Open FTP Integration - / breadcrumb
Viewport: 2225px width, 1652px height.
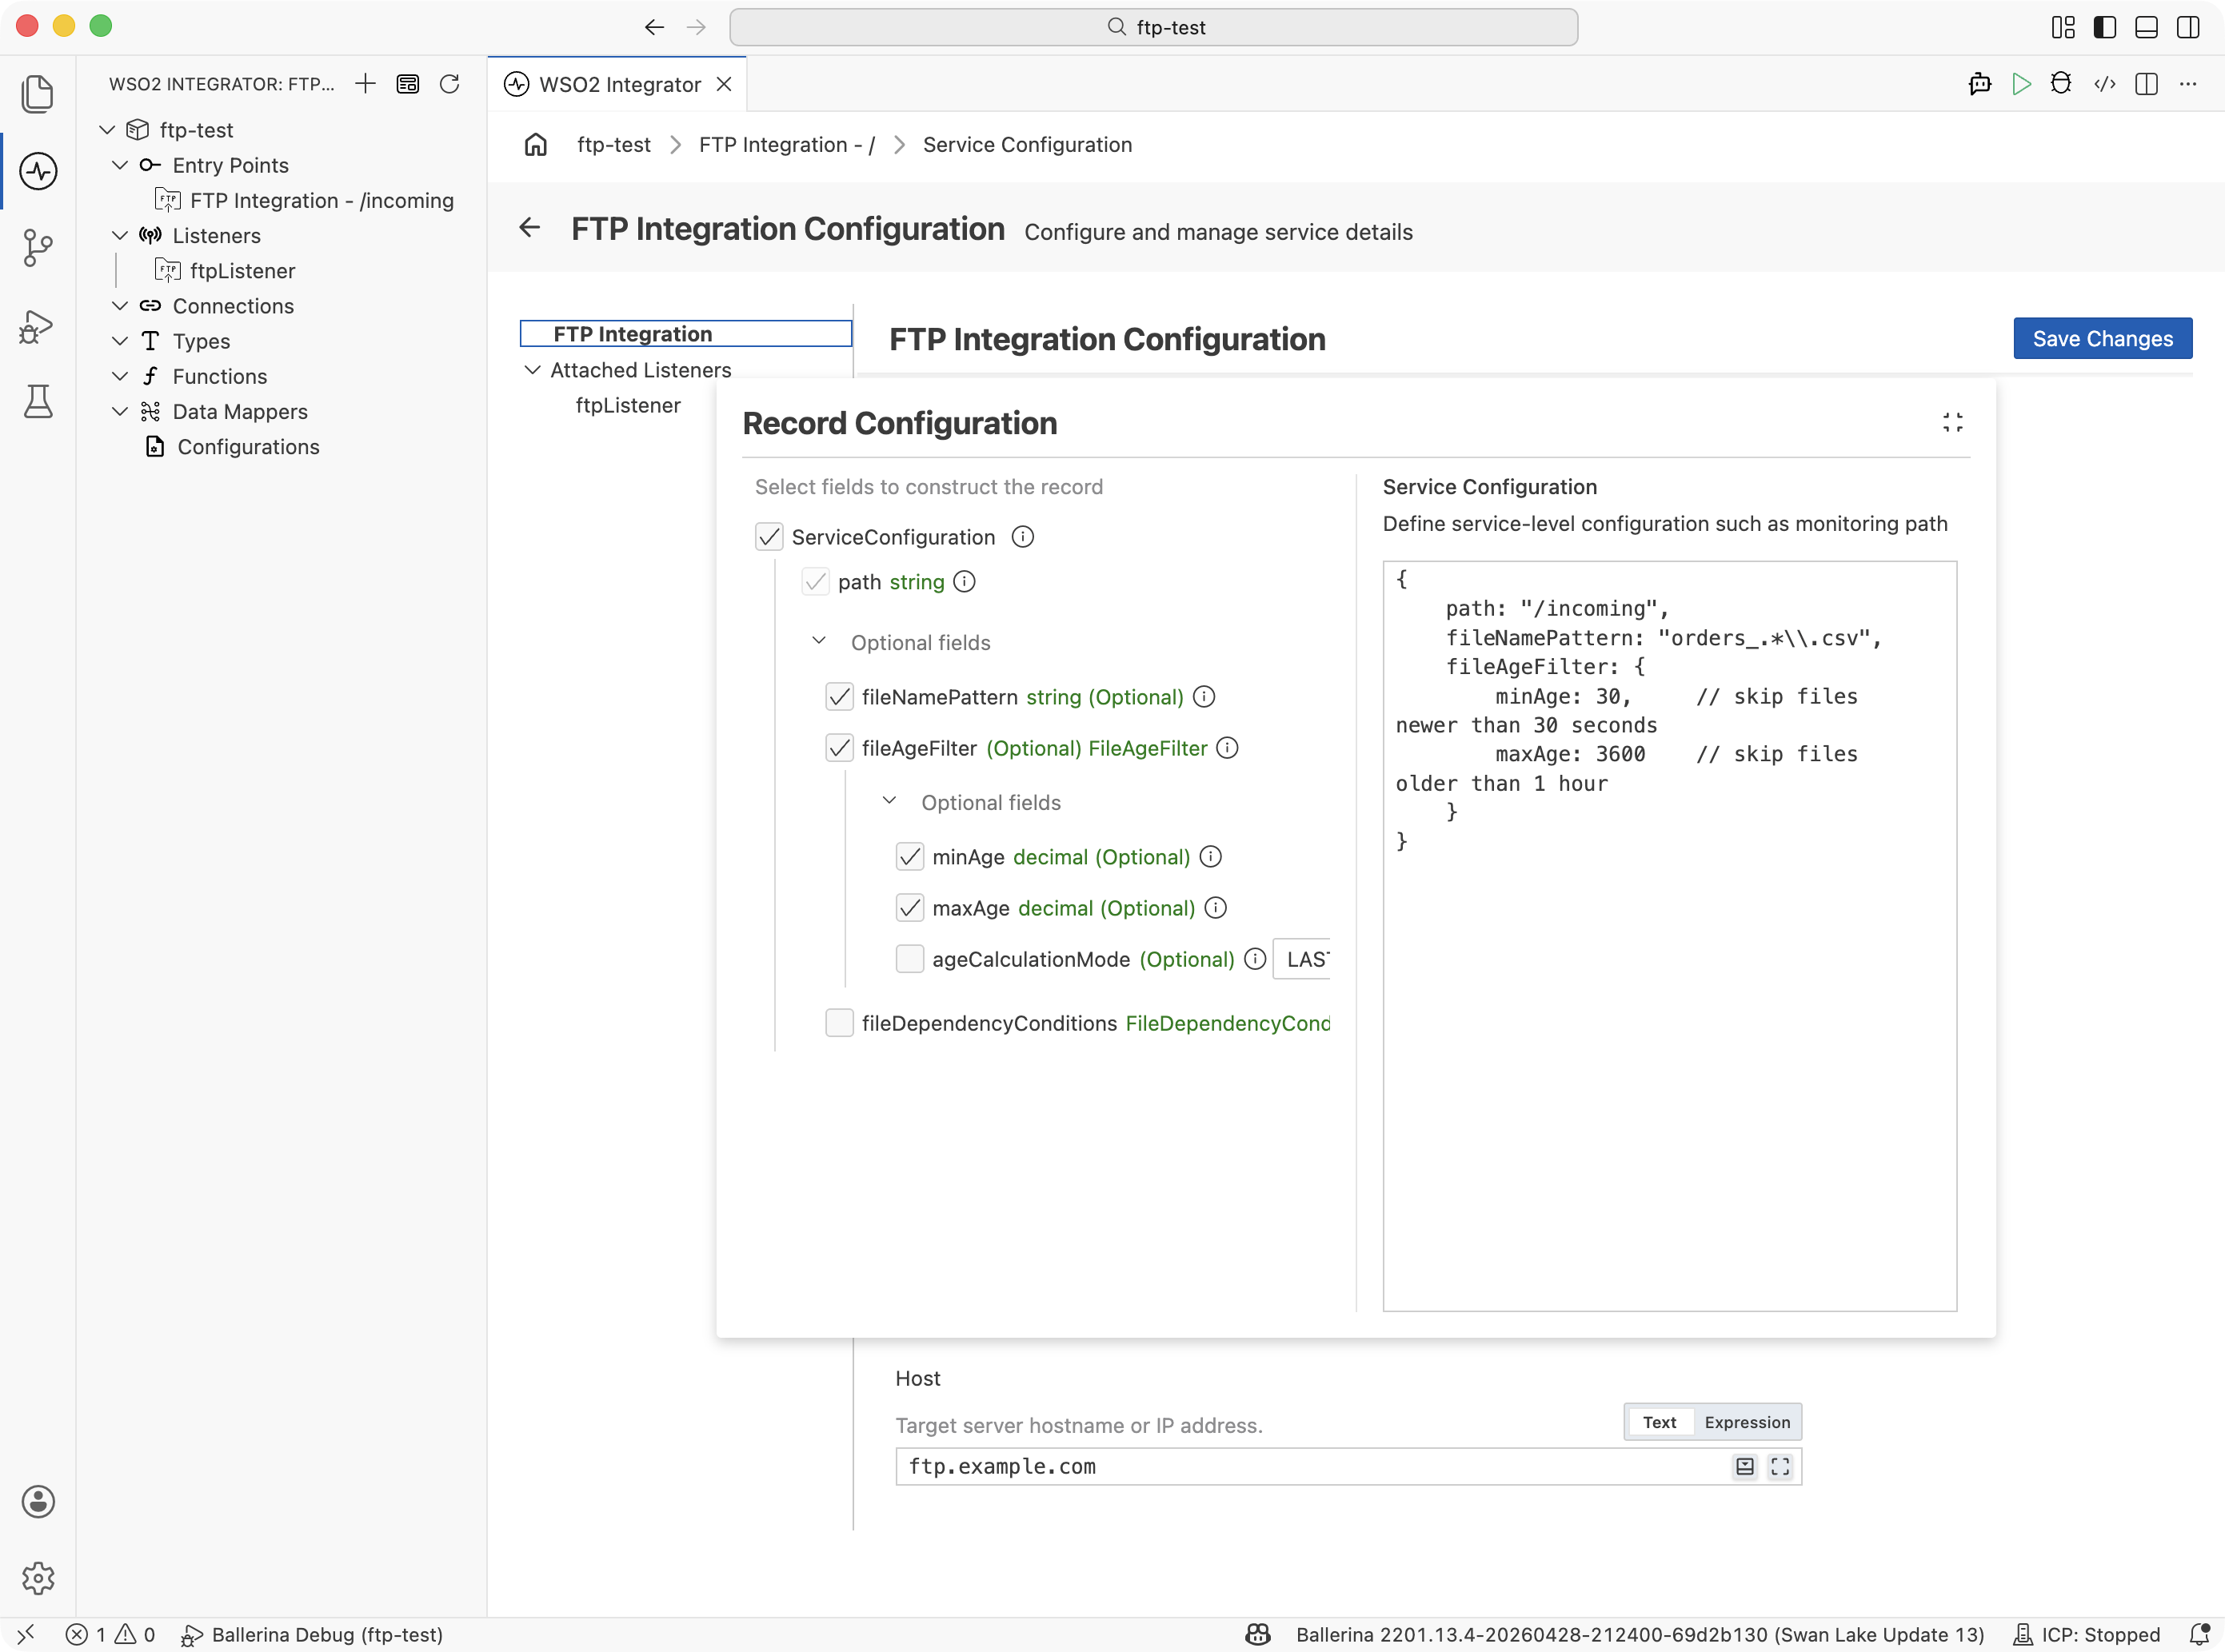point(787,145)
